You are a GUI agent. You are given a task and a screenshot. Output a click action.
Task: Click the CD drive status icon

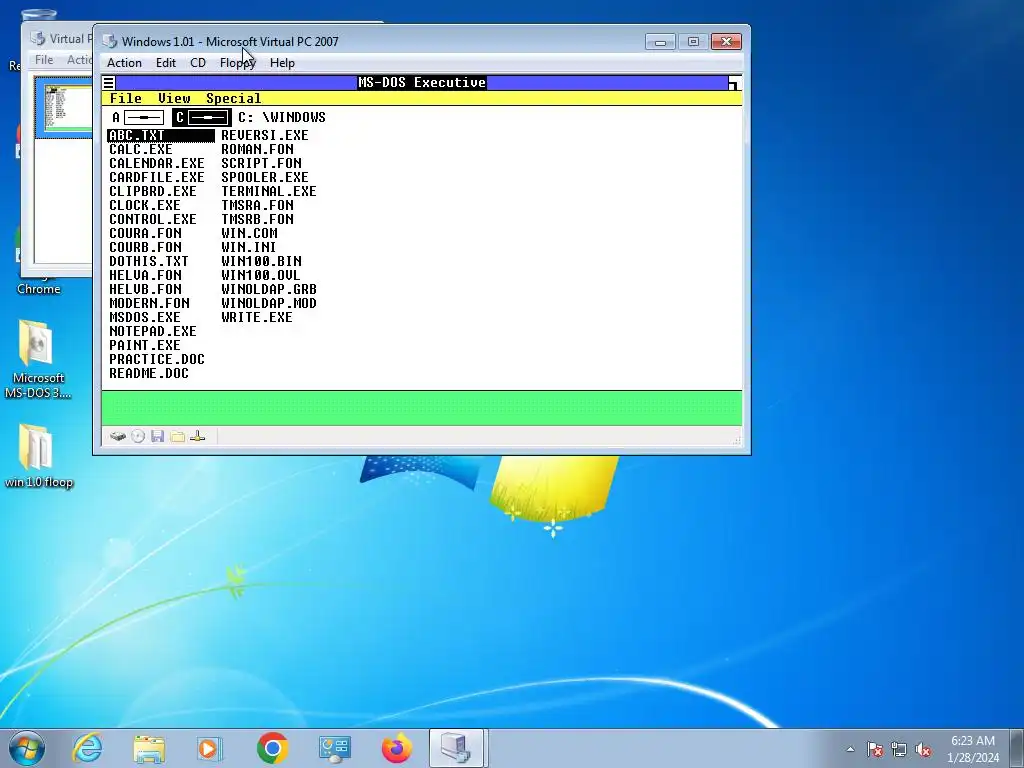click(x=138, y=436)
